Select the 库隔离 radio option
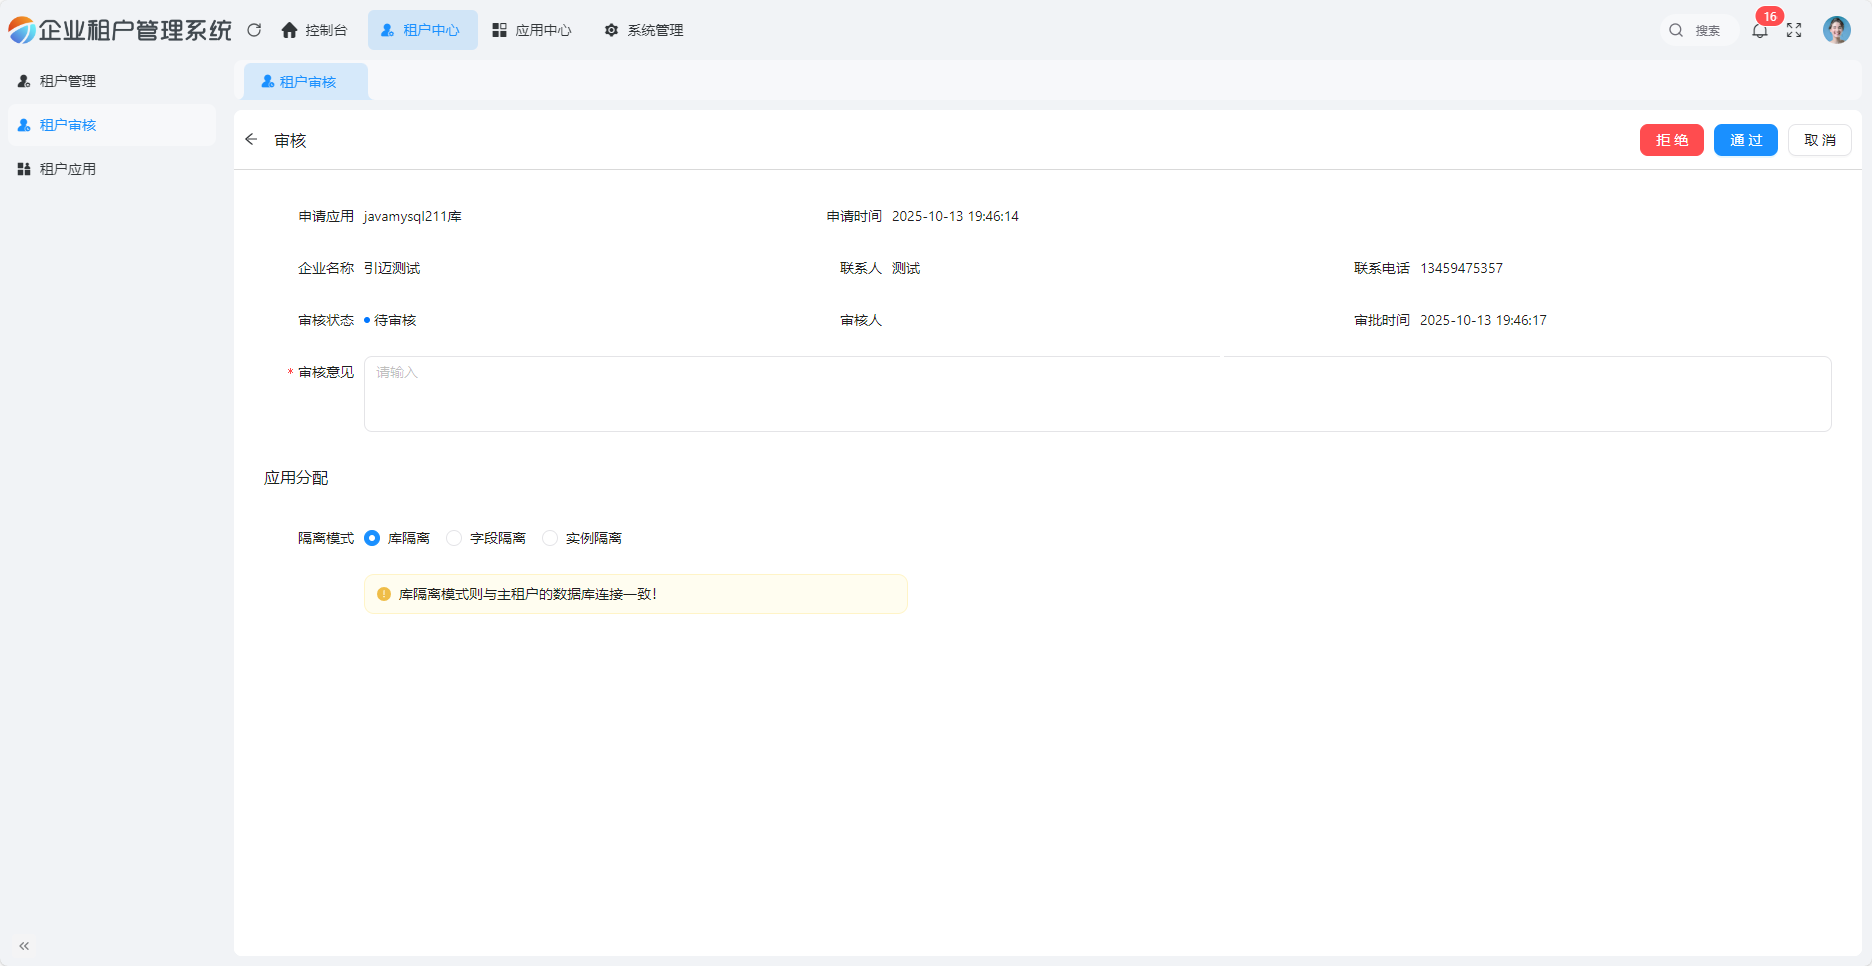Screen dimensions: 1872x966 click(372, 538)
